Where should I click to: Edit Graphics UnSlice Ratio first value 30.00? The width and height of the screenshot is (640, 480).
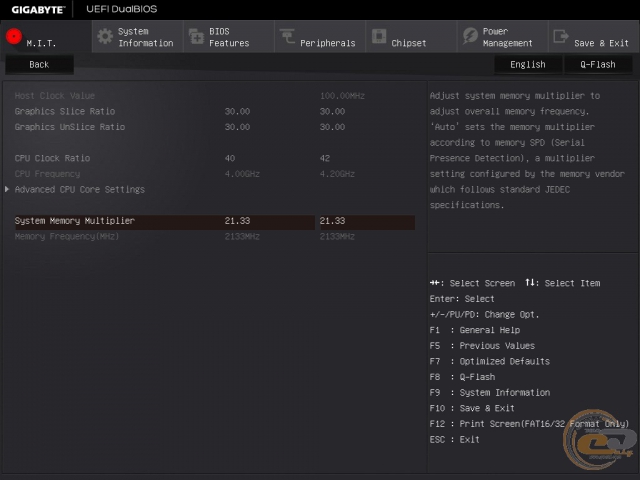click(237, 127)
